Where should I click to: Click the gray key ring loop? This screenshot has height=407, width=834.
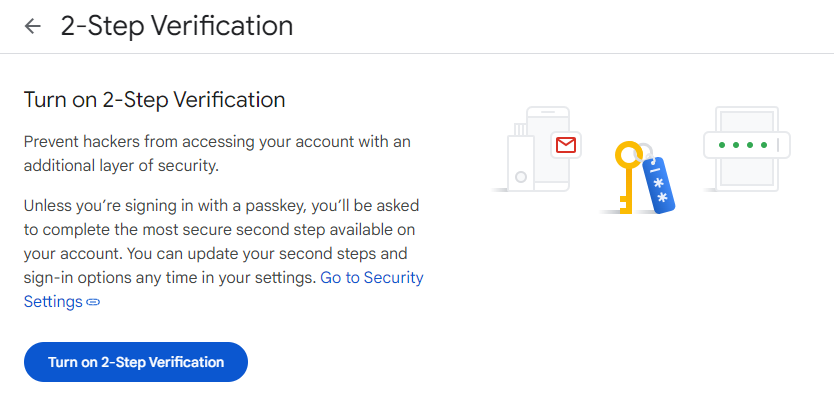[x=645, y=152]
